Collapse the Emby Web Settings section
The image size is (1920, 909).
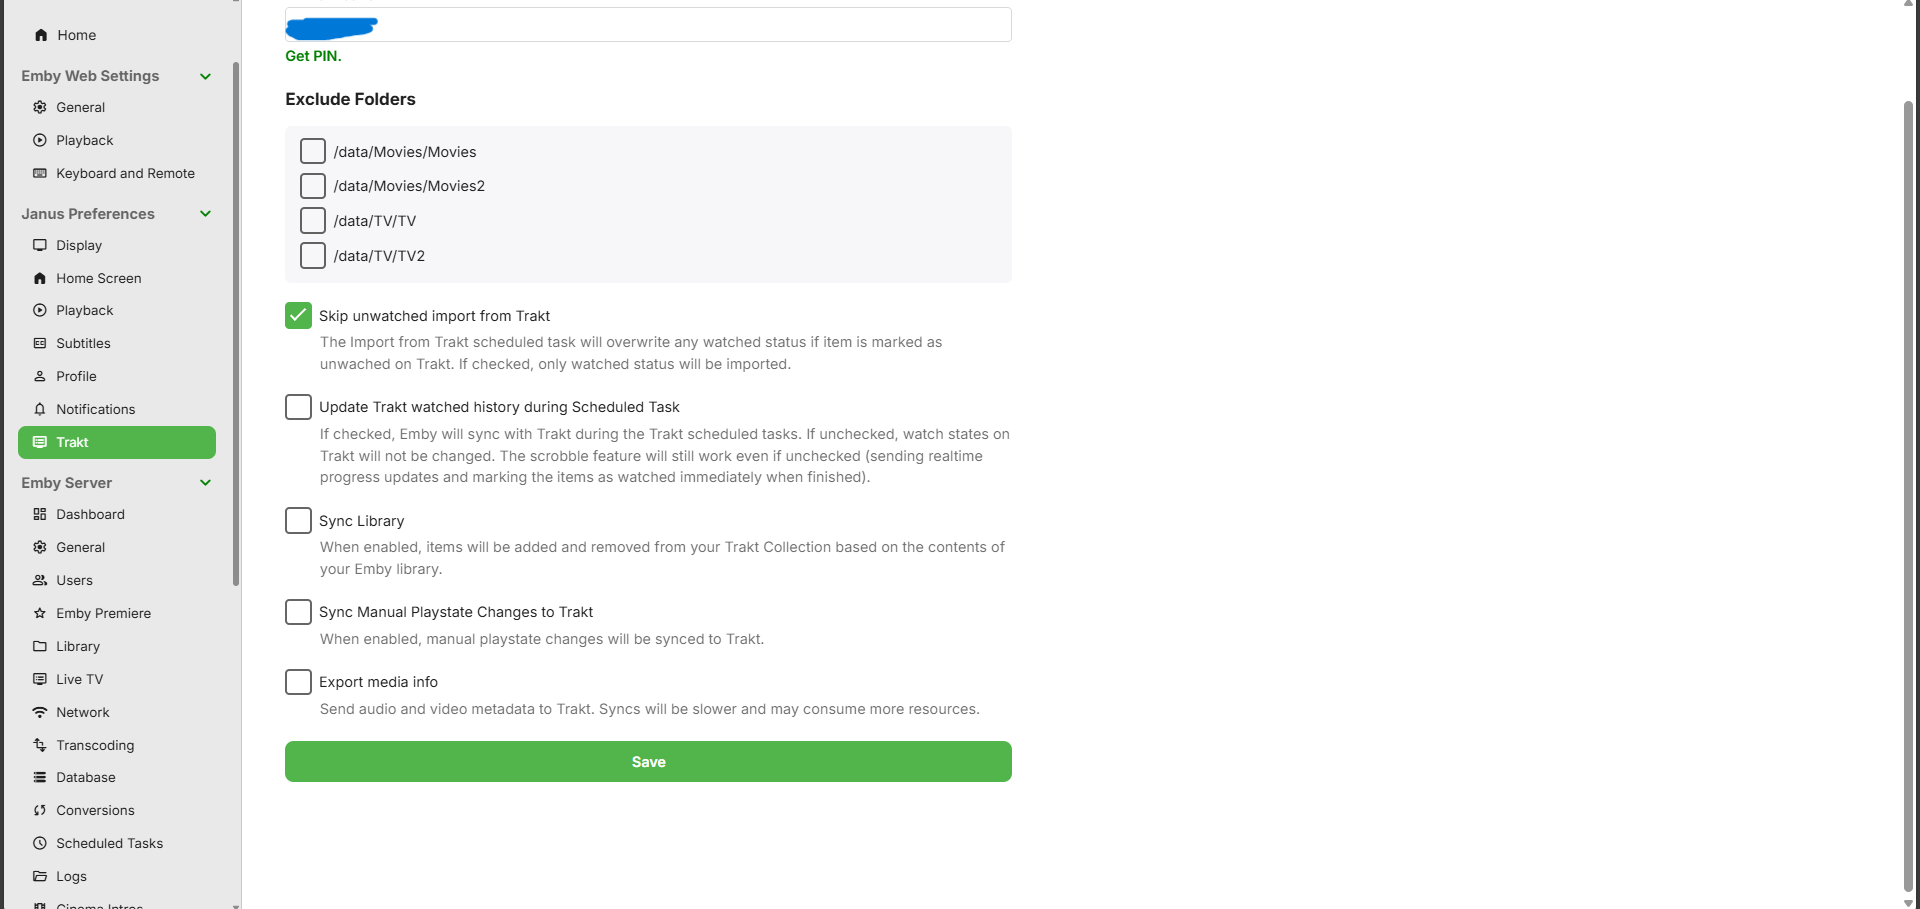coord(205,76)
